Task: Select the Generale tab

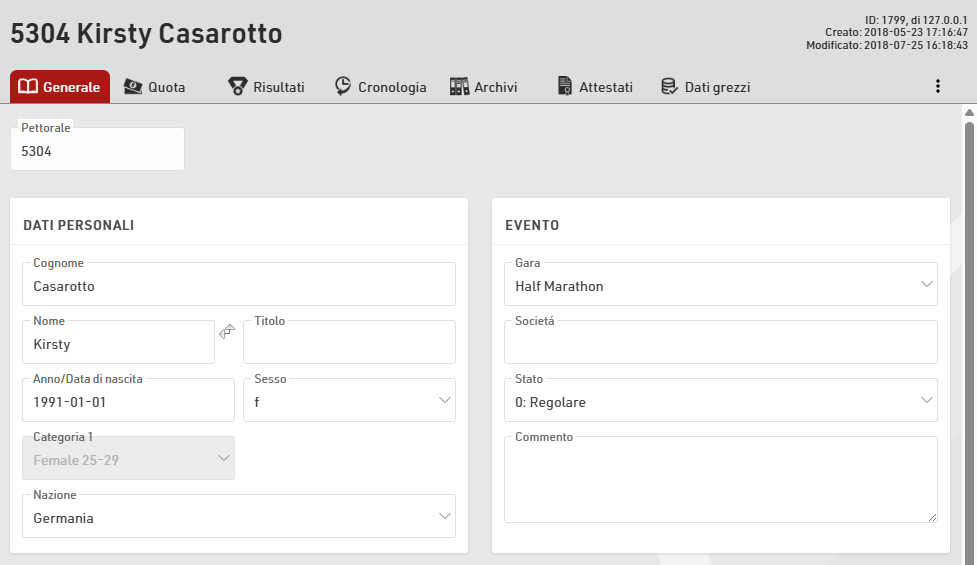Action: [60, 87]
